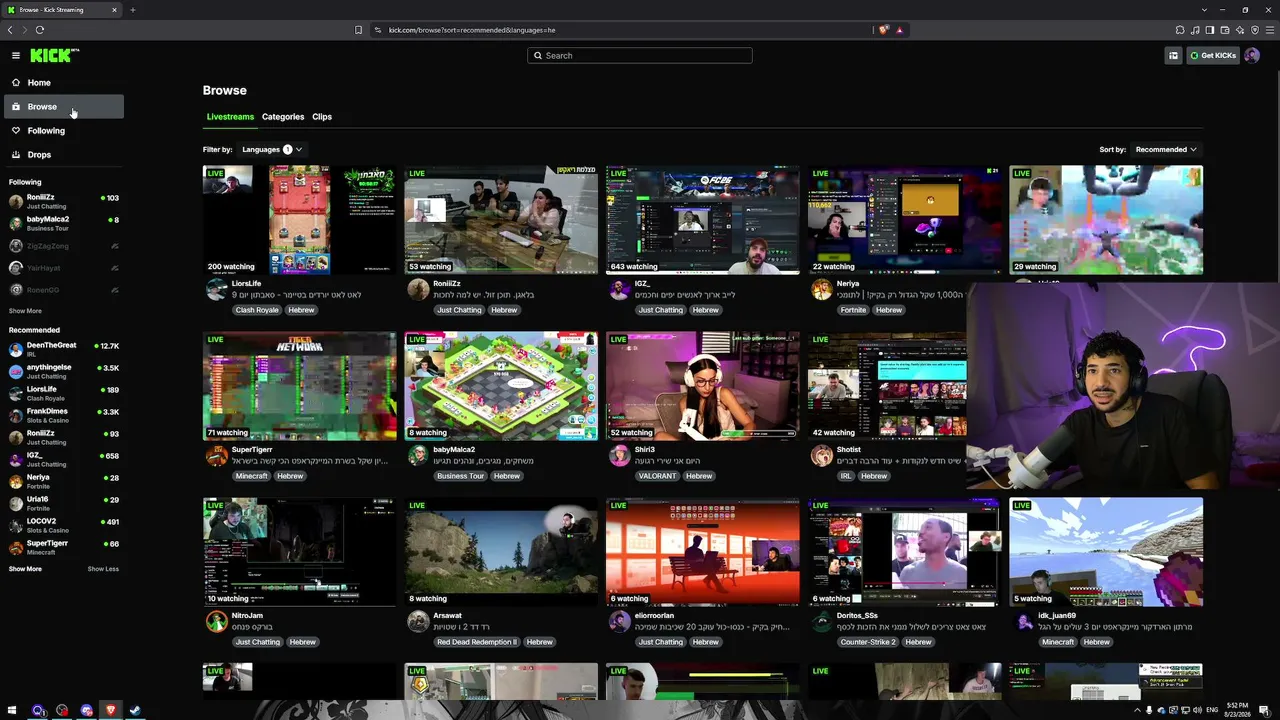Image resolution: width=1280 pixels, height=720 pixels.
Task: Select offline channel ZigZagZong in Following
Action: pos(64,245)
